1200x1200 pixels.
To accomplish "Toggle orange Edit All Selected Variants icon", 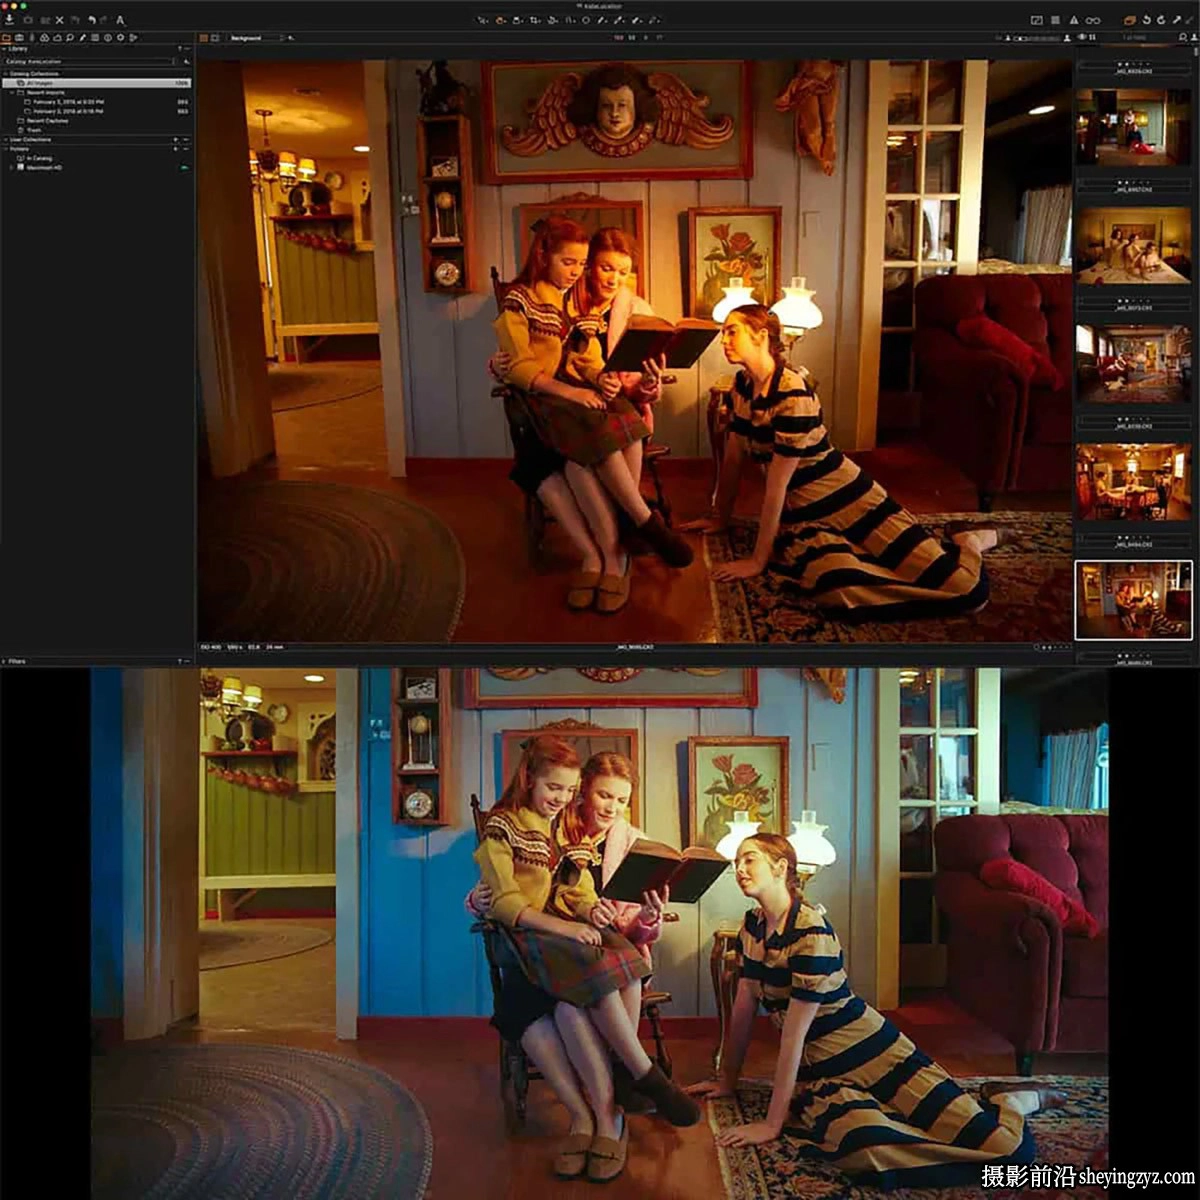I will (1128, 21).
